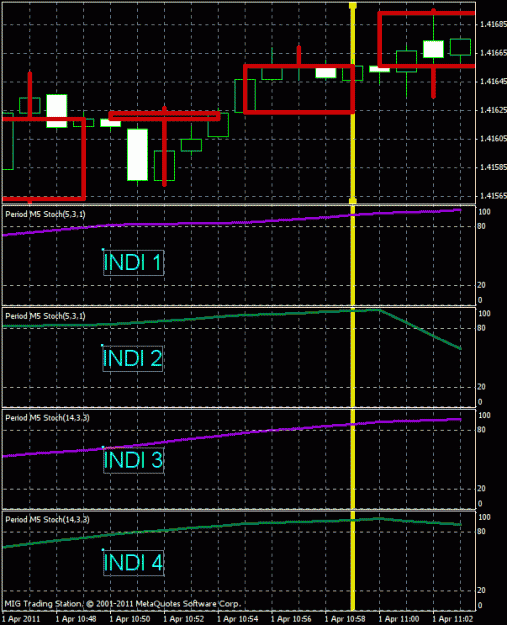Screen dimensions: 507x625
Task: Click the purple Stoch(14,3,3) line in INDI 3 panel
Action: [x=231, y=438]
